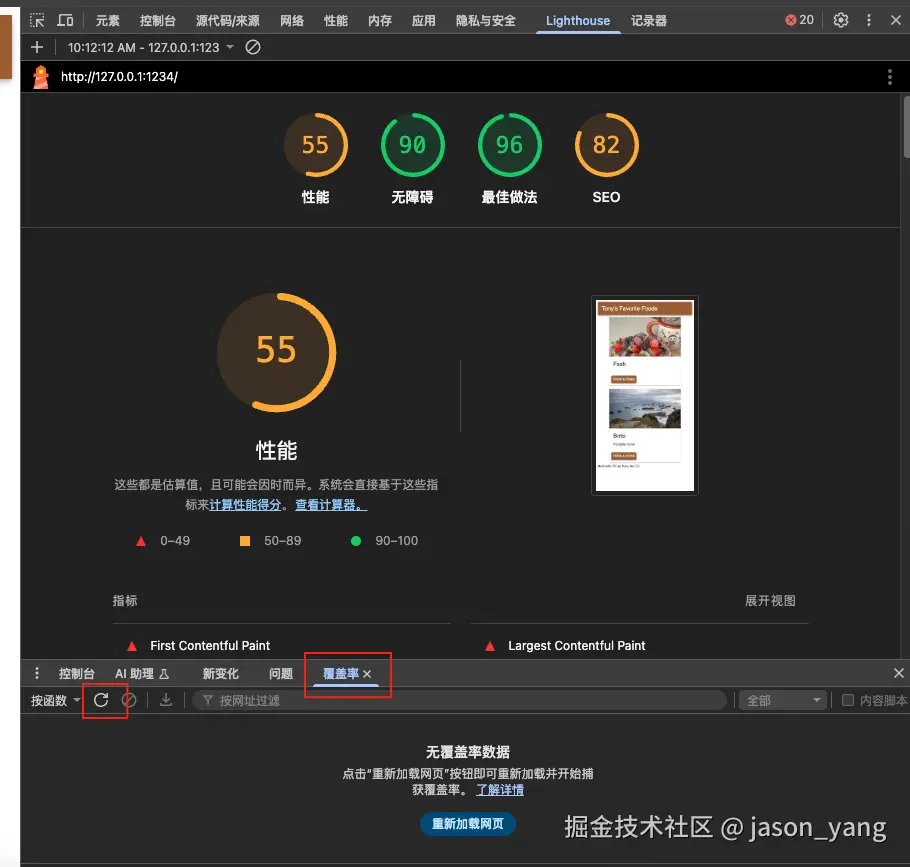The image size is (910, 867).
Task: Open the 网络 tab
Action: [292, 21]
